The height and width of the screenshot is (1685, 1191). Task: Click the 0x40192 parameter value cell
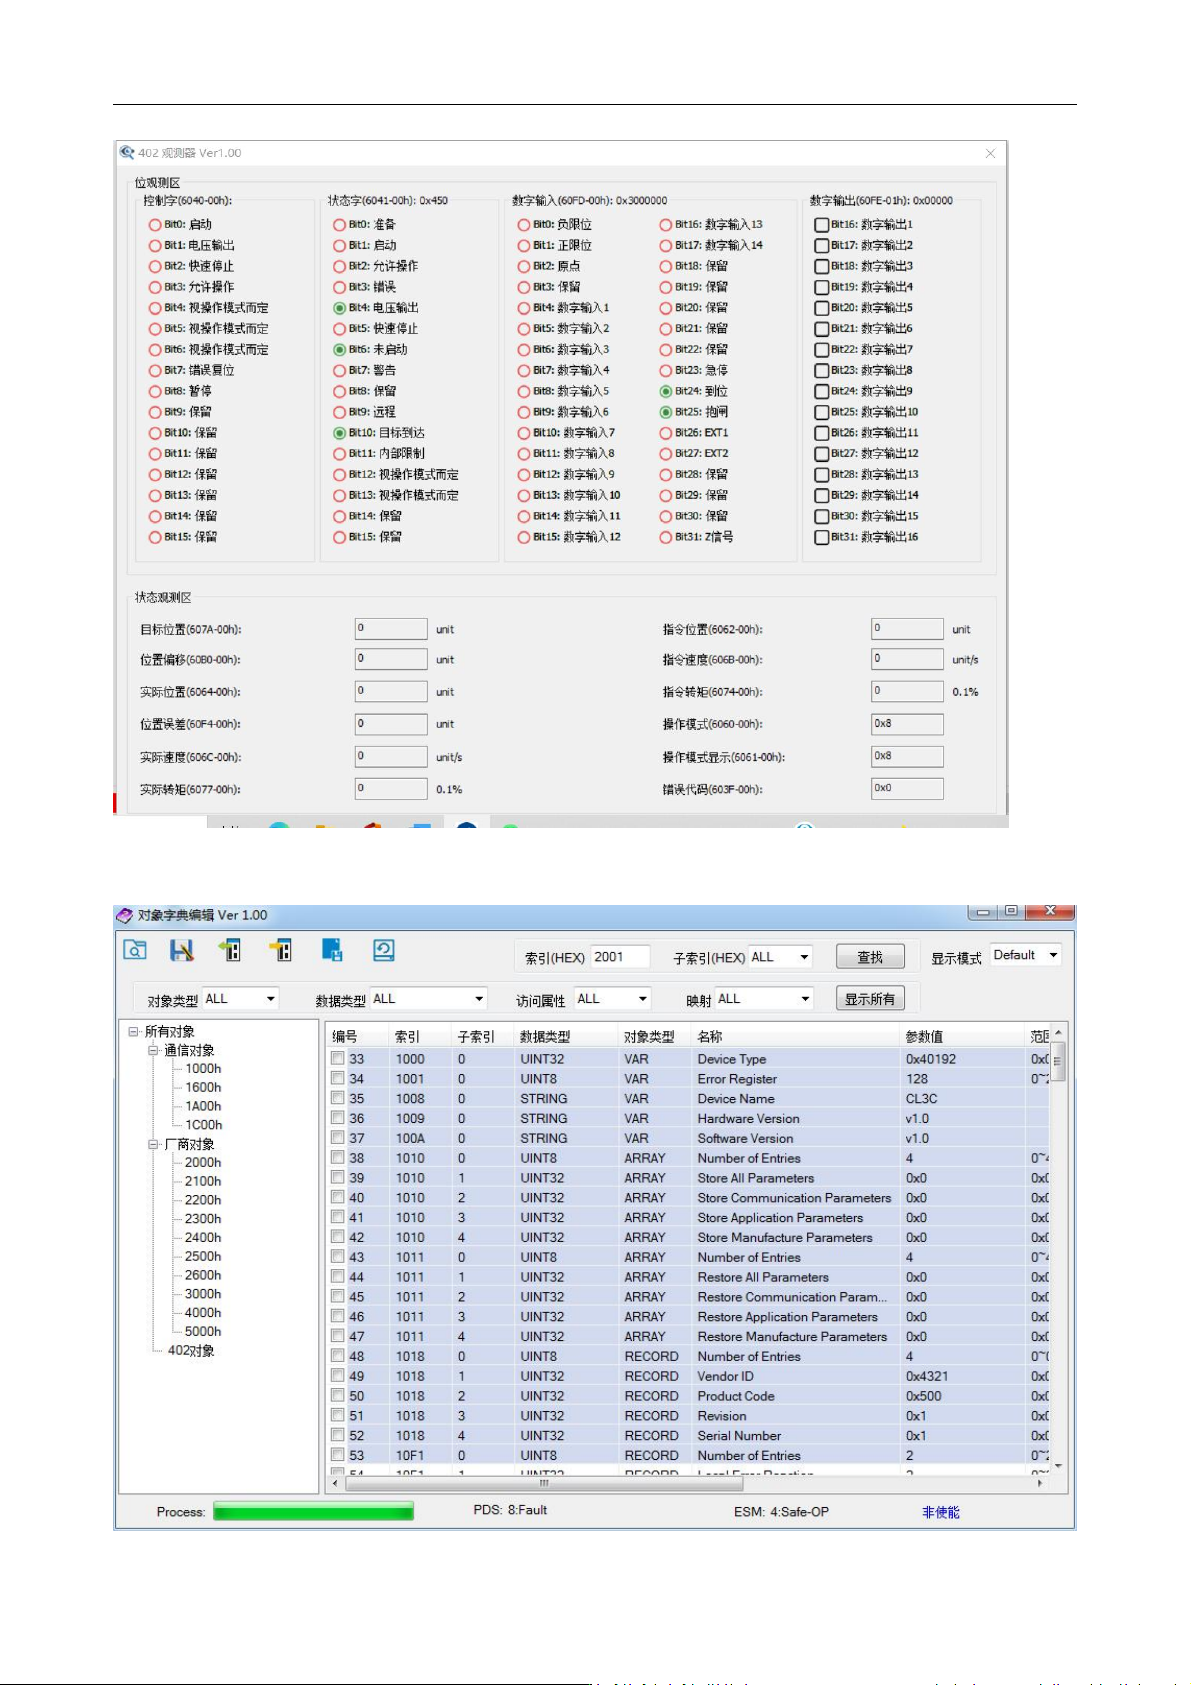coord(931,1058)
